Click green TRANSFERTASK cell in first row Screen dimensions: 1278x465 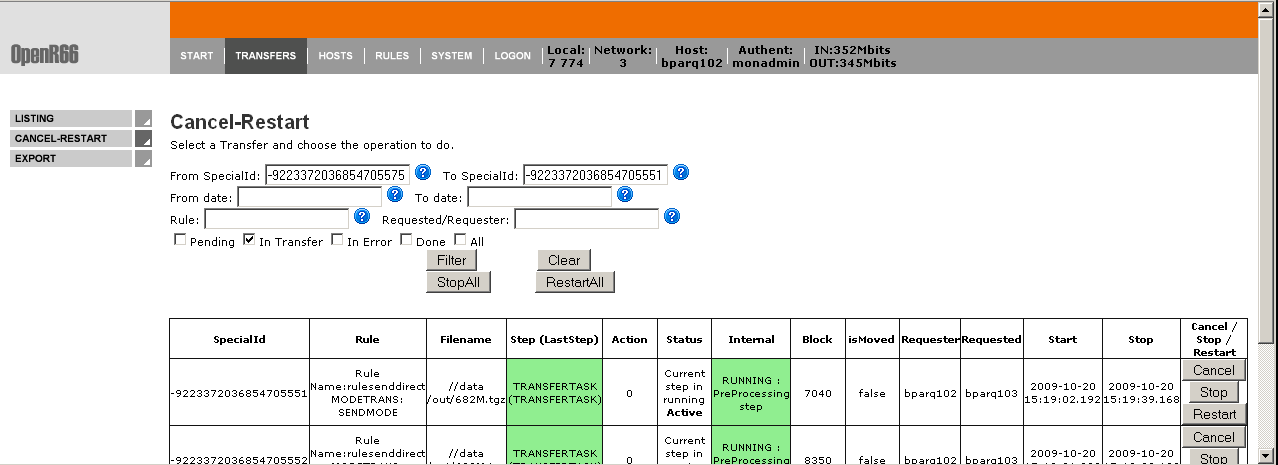pos(555,393)
